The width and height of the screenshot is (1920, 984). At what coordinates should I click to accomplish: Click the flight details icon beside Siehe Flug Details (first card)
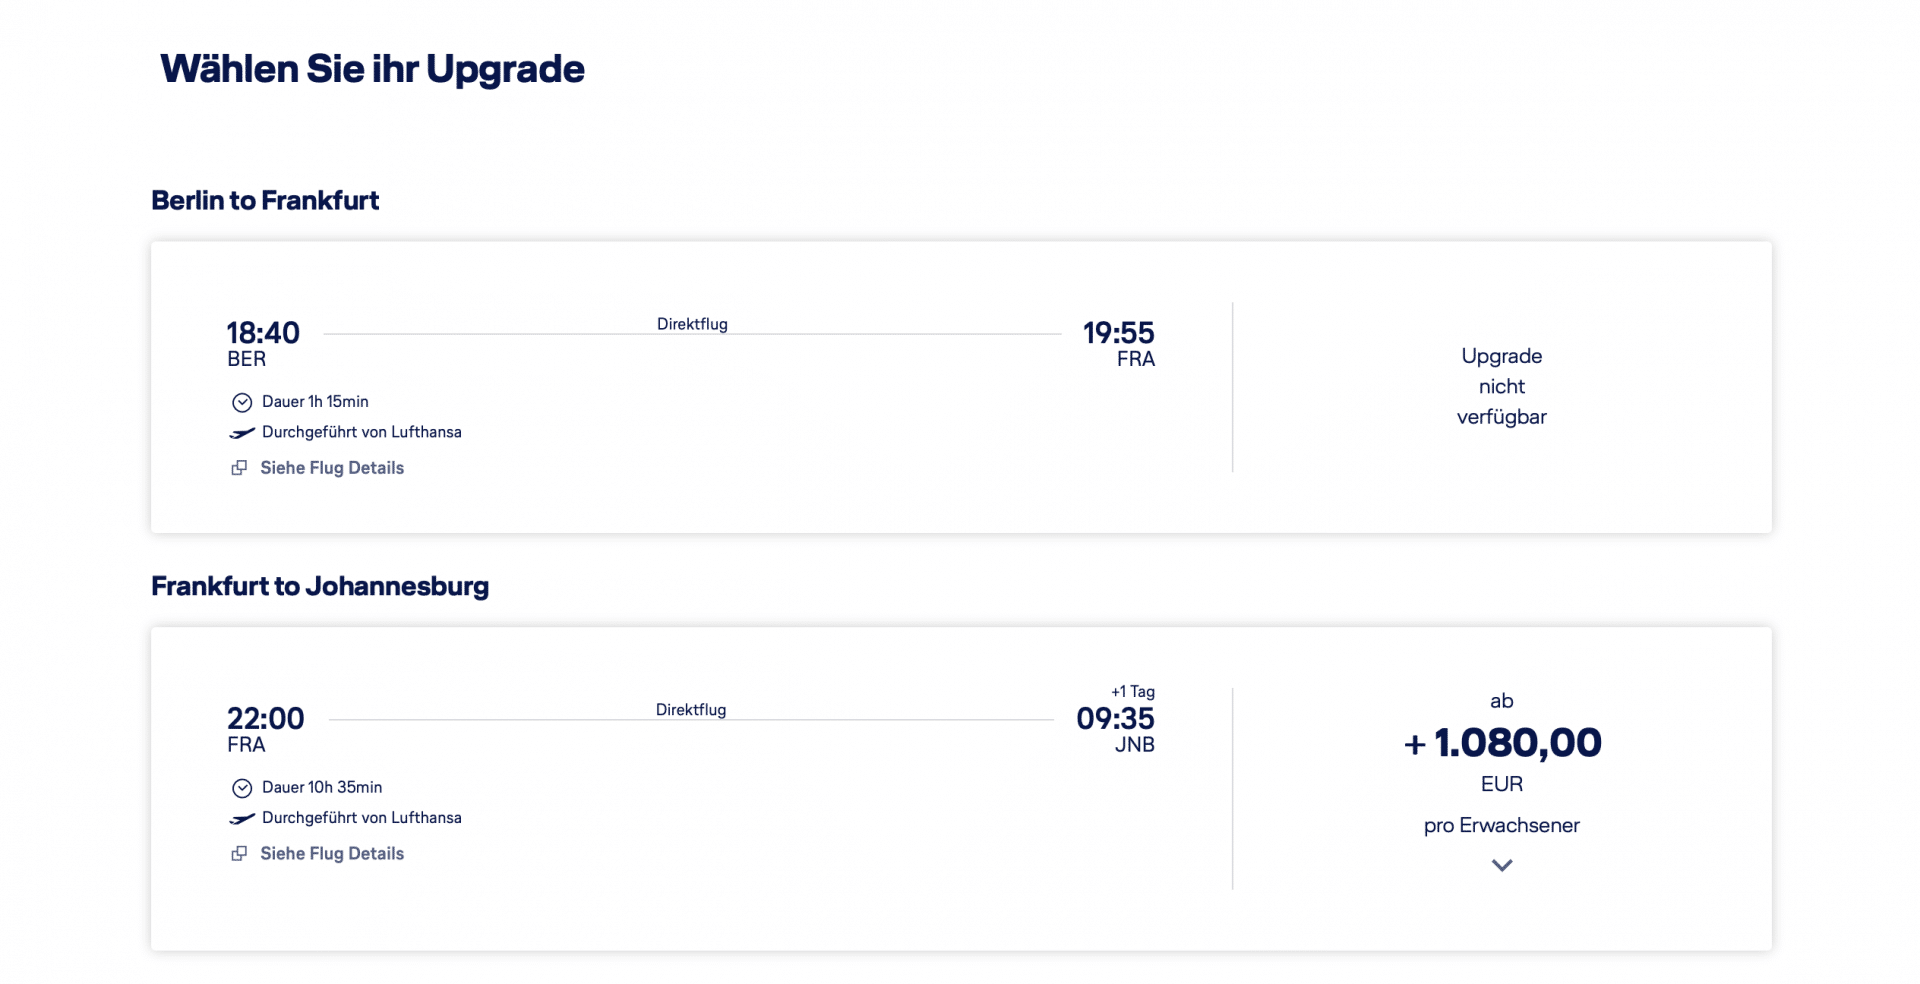(239, 467)
